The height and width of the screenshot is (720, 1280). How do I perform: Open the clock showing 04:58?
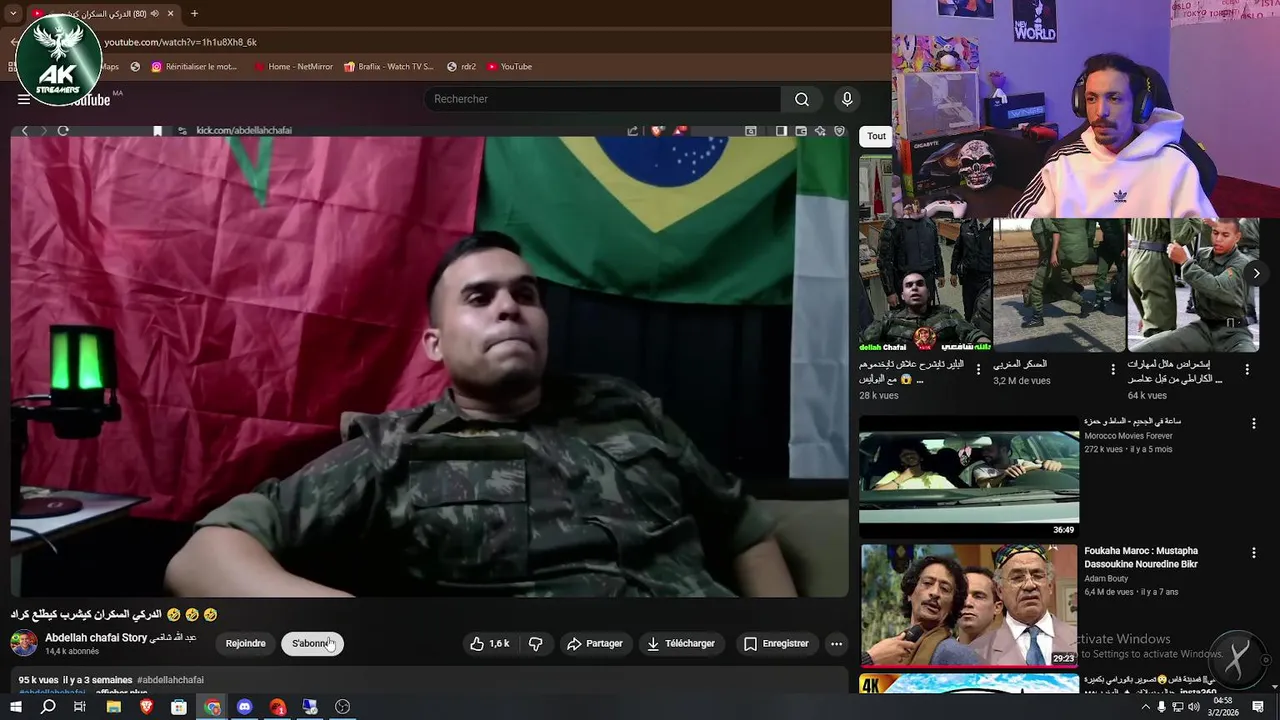point(1222,707)
